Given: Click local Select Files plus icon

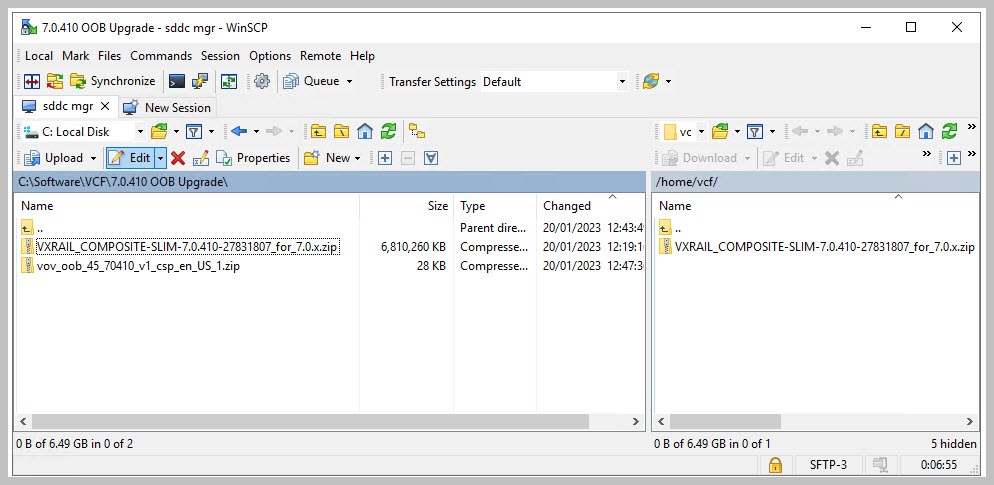Looking at the screenshot, I should [x=384, y=158].
